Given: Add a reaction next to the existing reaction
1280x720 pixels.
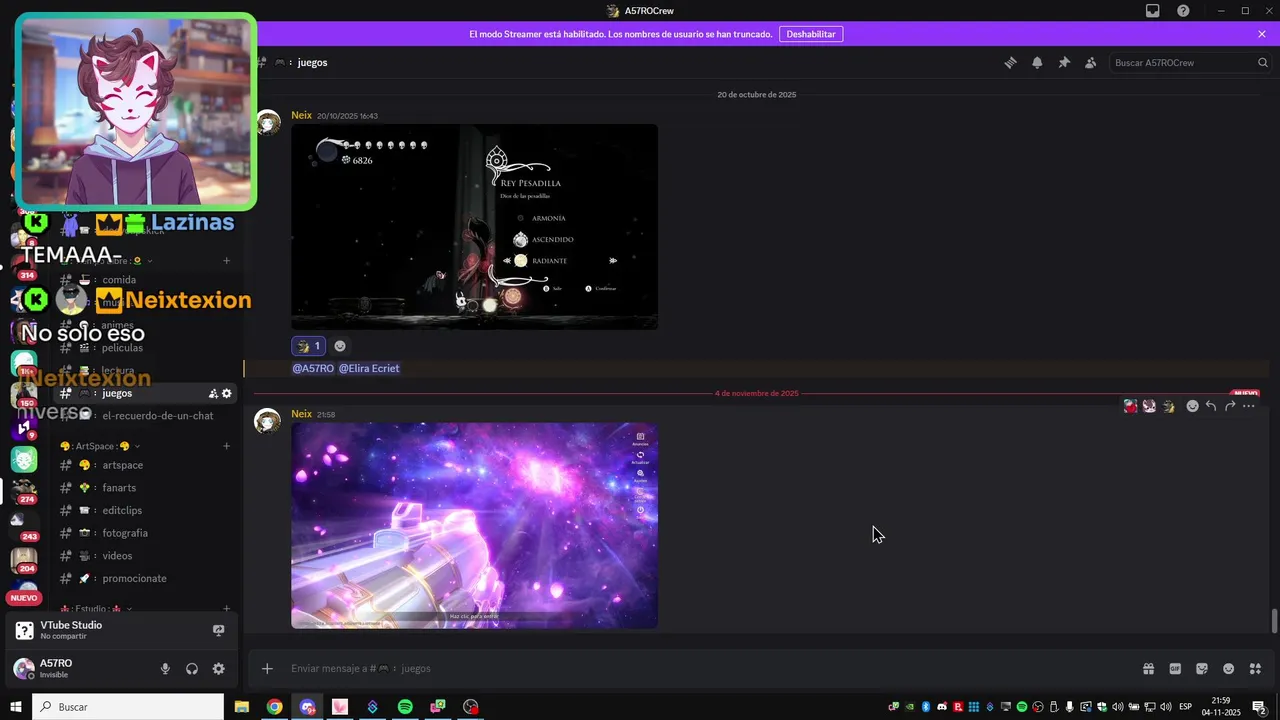Looking at the screenshot, I should point(340,346).
